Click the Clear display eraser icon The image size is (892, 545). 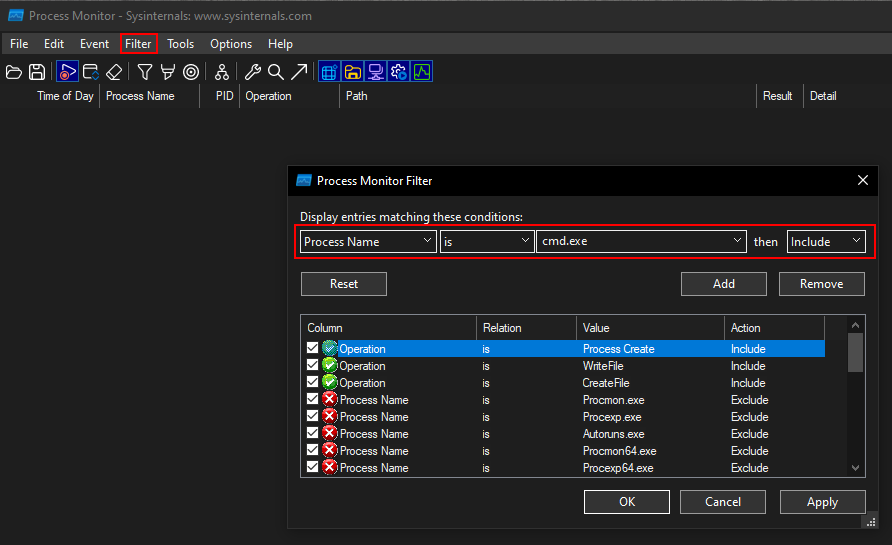[x=114, y=72]
